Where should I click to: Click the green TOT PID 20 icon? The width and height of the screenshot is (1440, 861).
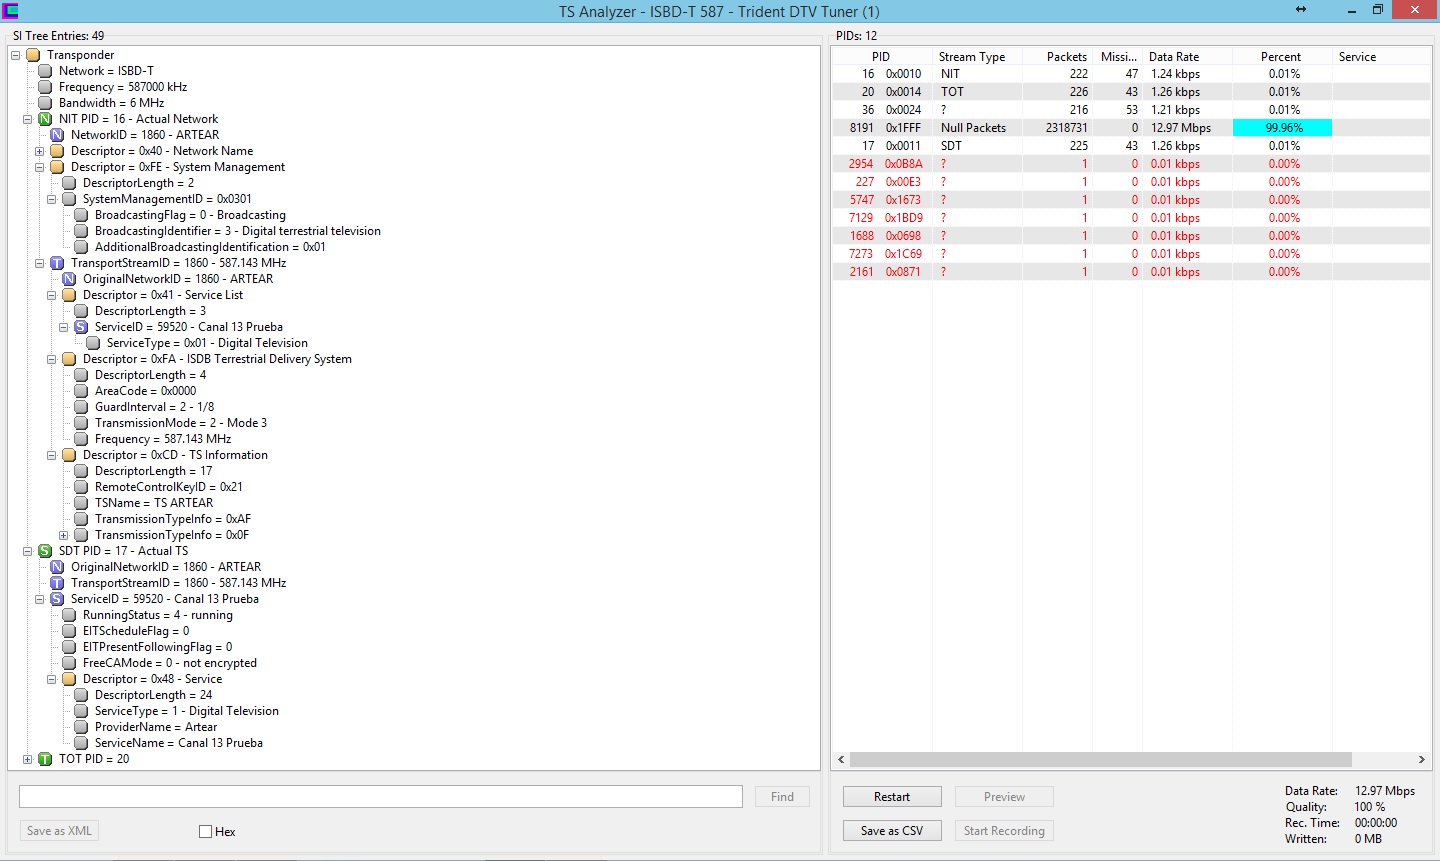pos(45,759)
